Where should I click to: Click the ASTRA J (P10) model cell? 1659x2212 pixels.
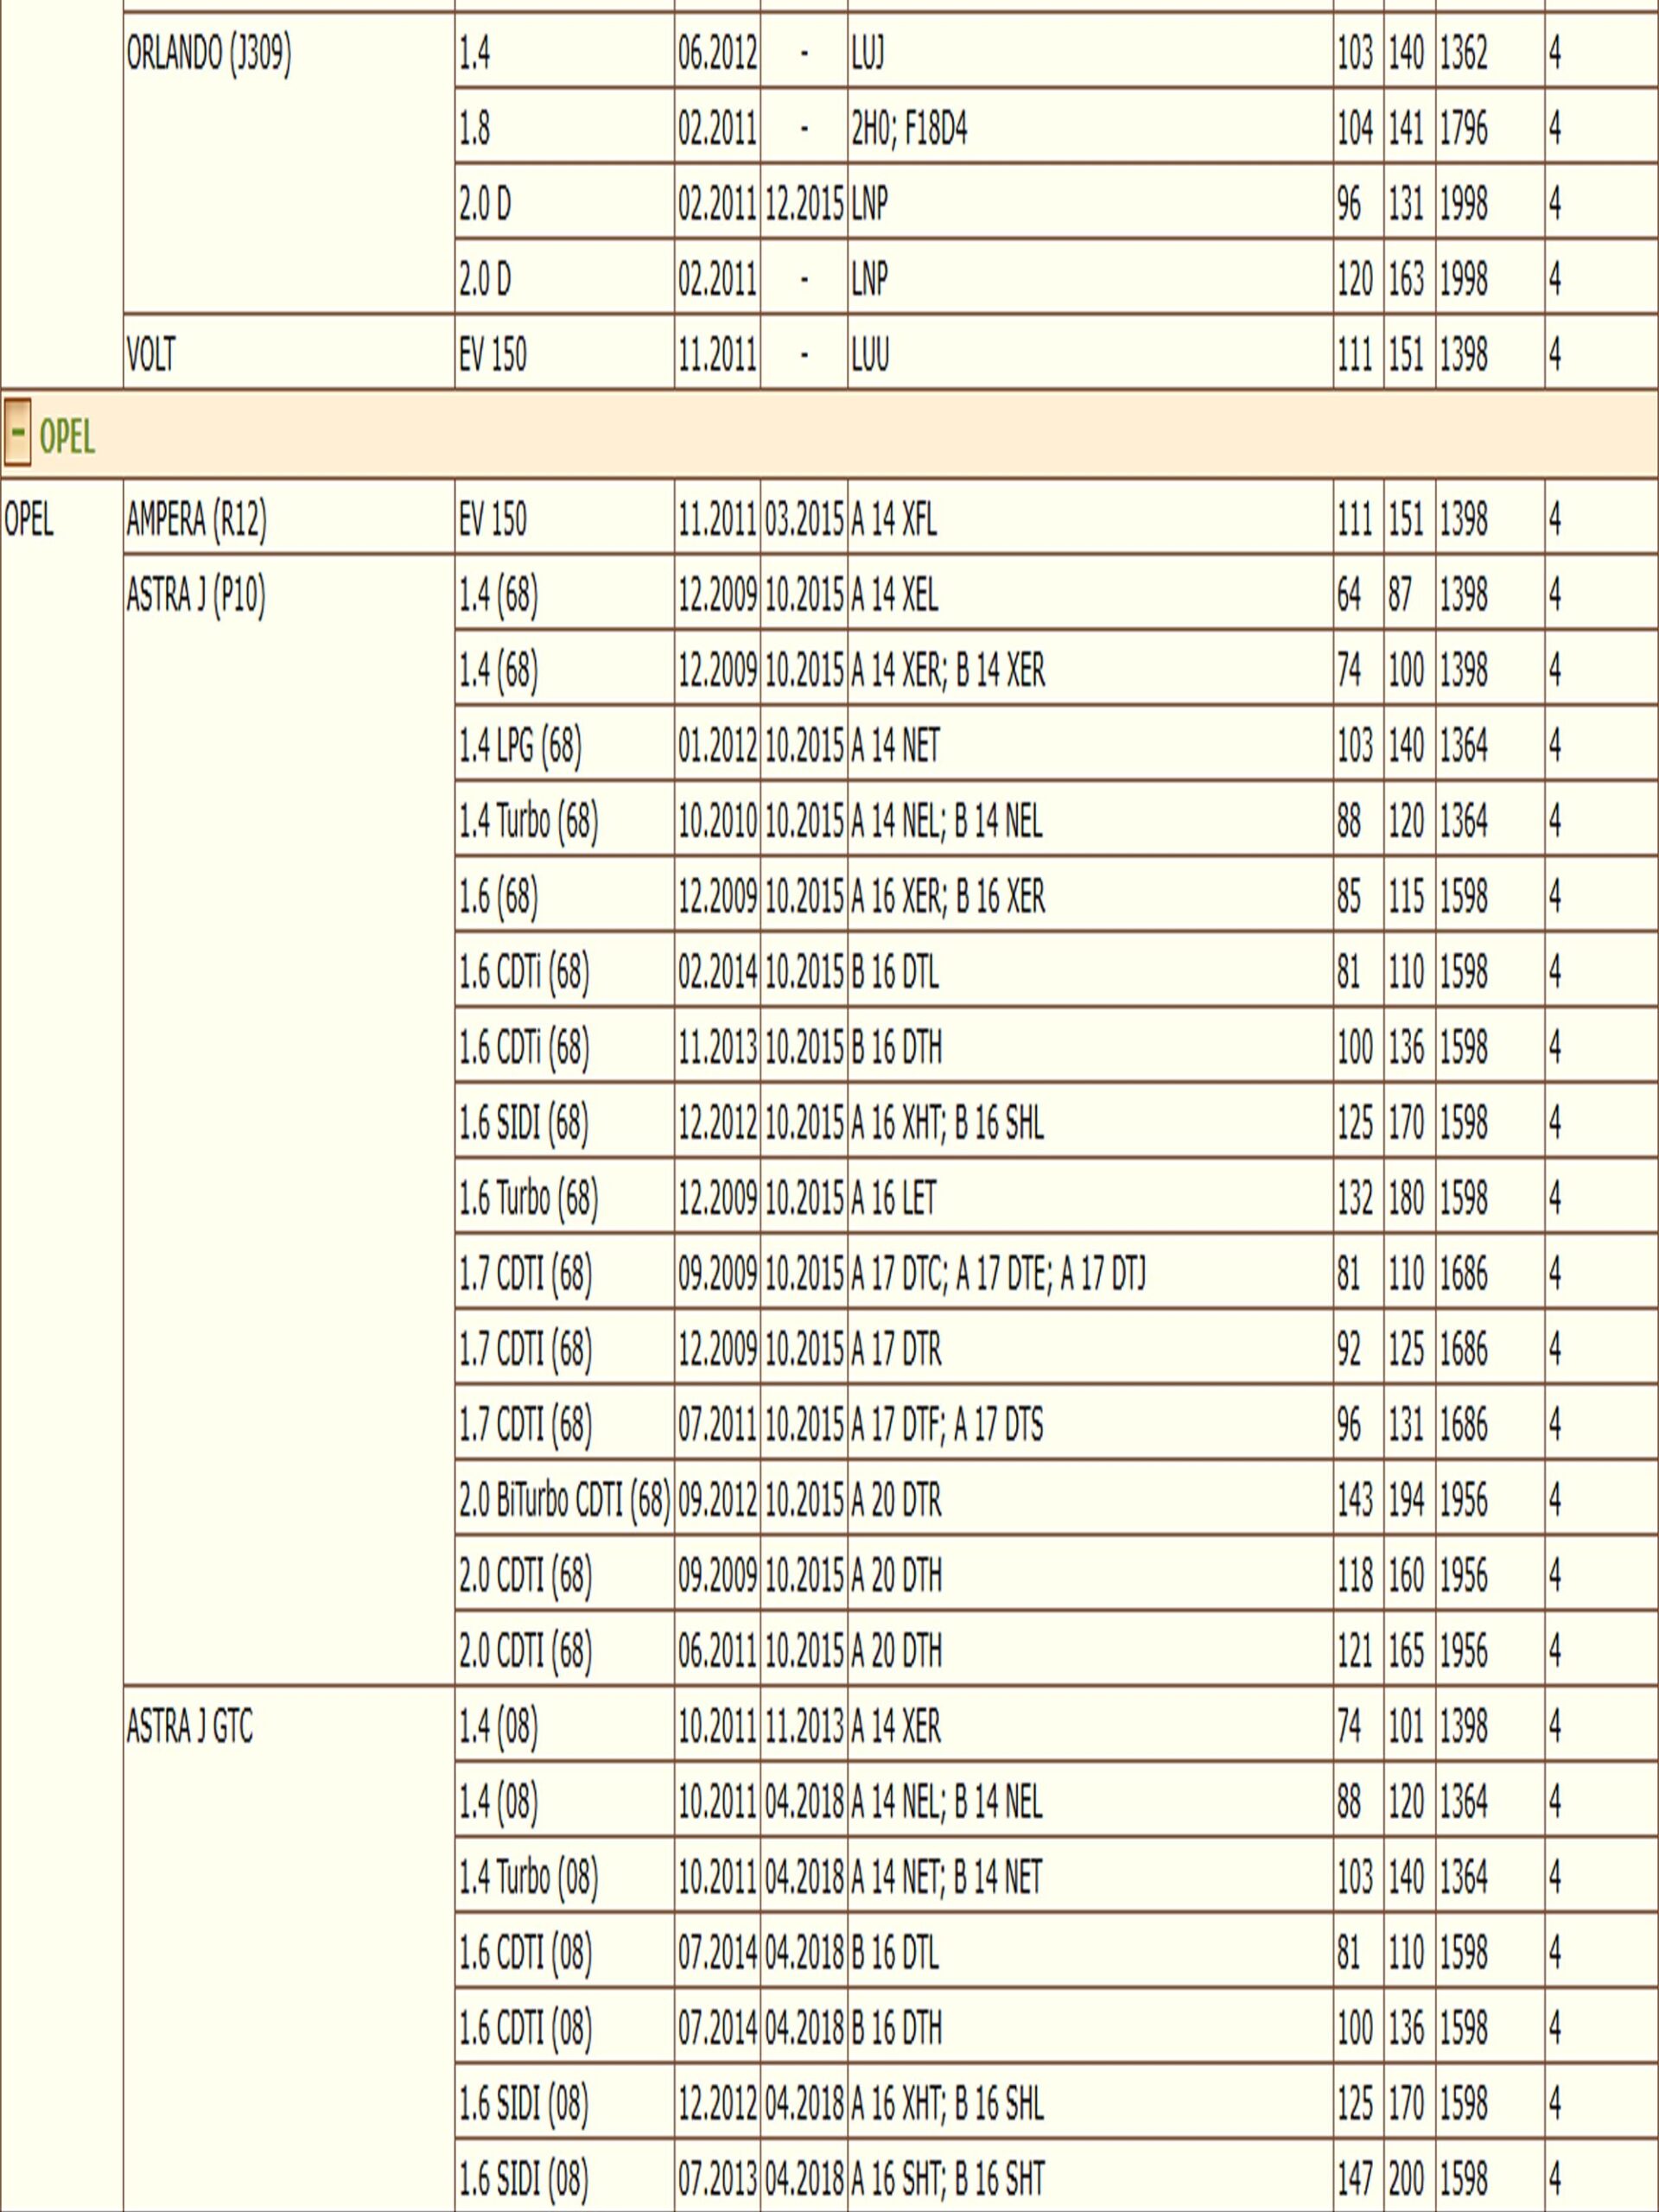pyautogui.click(x=196, y=595)
